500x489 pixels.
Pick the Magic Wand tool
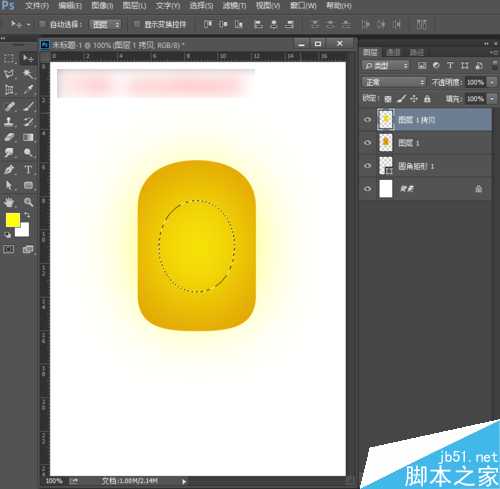click(x=28, y=74)
